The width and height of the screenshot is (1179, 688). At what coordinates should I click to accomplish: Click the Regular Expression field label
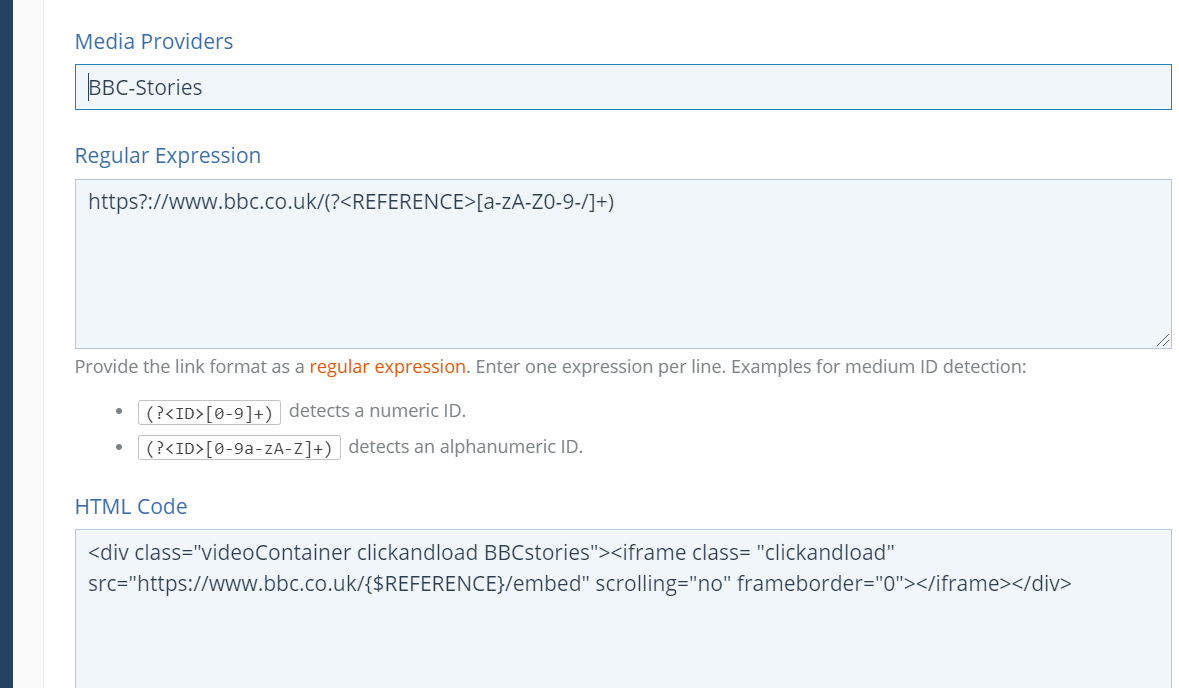(x=168, y=155)
